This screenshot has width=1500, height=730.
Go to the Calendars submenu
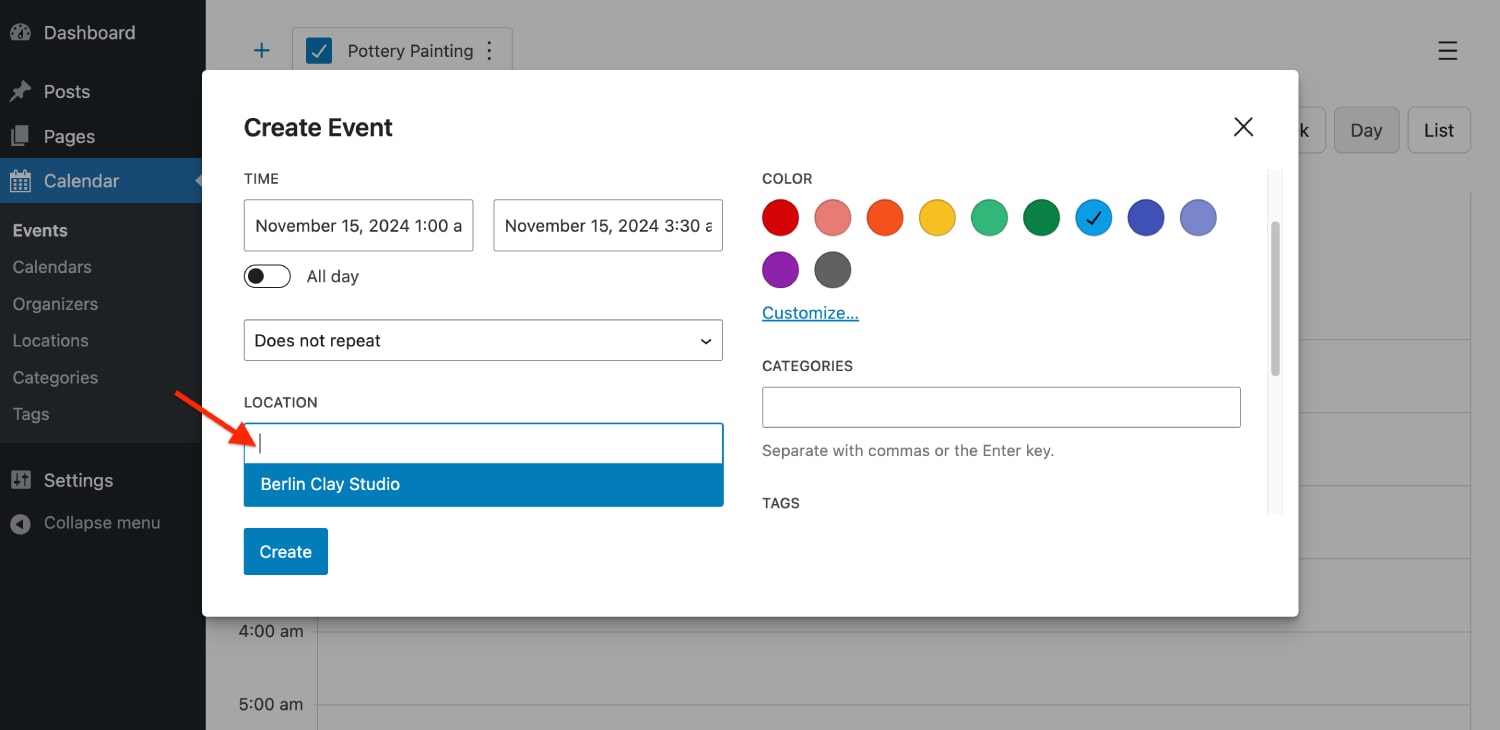tap(52, 267)
